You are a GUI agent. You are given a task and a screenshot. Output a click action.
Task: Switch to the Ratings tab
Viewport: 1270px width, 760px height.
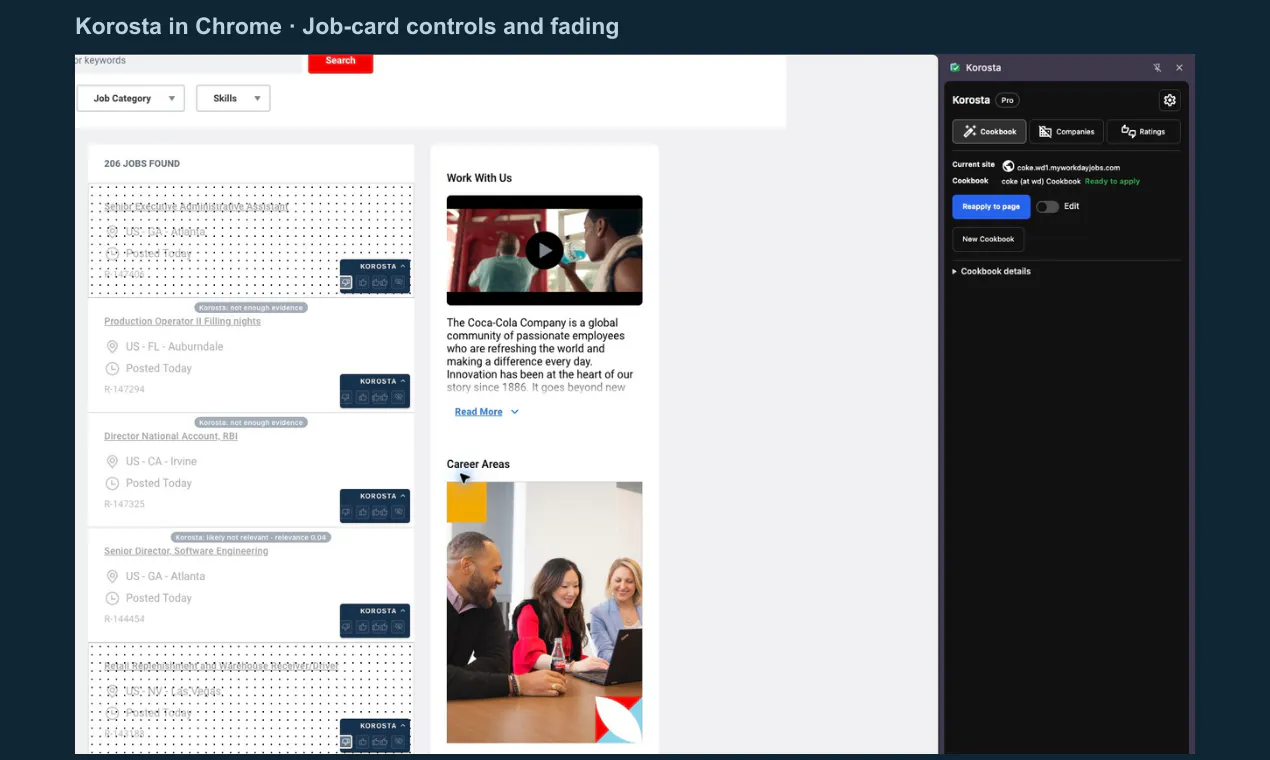pos(1143,131)
